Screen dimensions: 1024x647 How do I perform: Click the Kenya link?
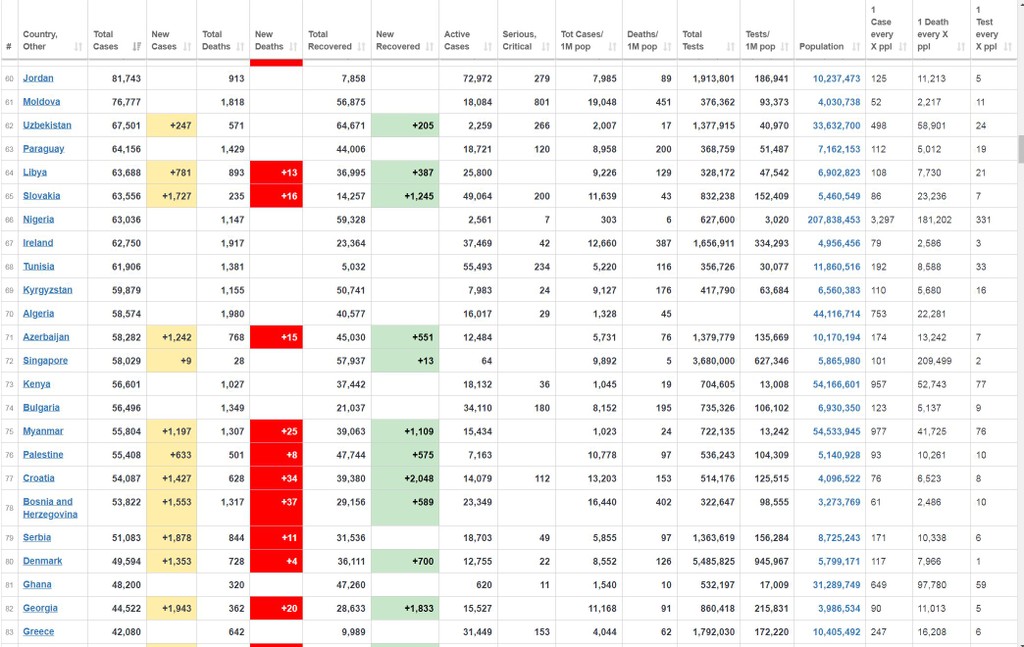coord(37,384)
